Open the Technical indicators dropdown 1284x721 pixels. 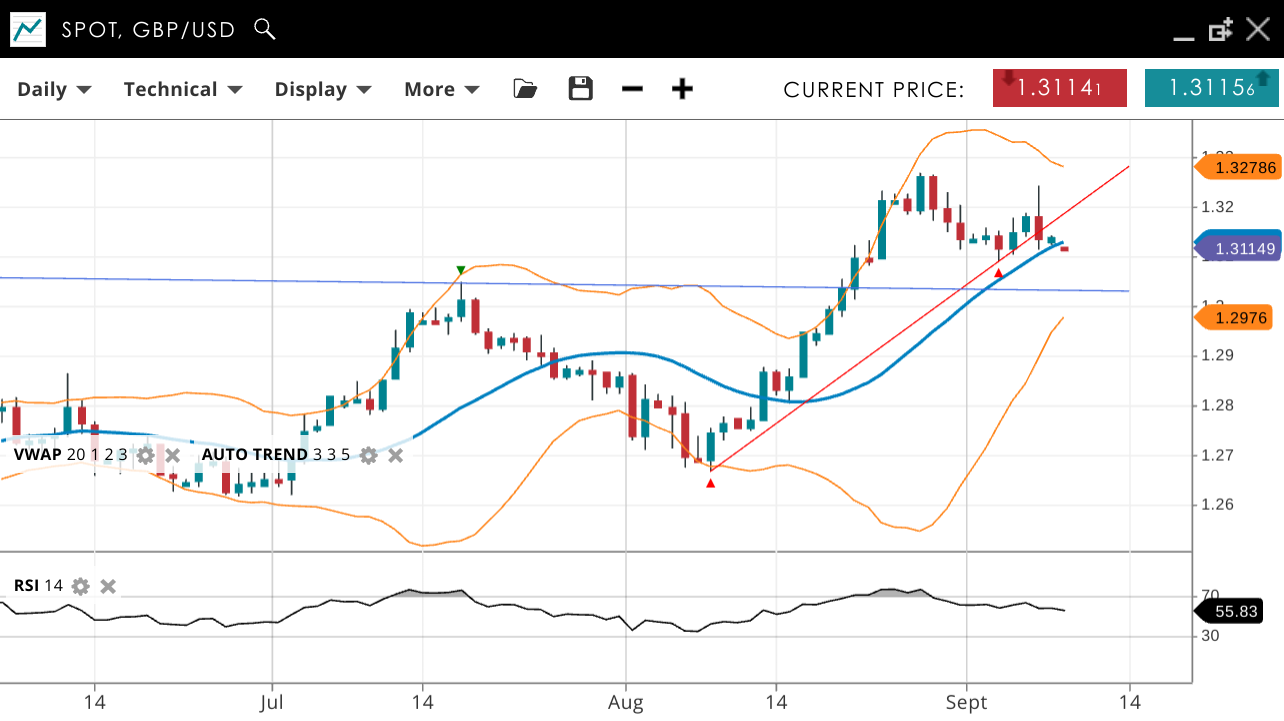[183, 89]
